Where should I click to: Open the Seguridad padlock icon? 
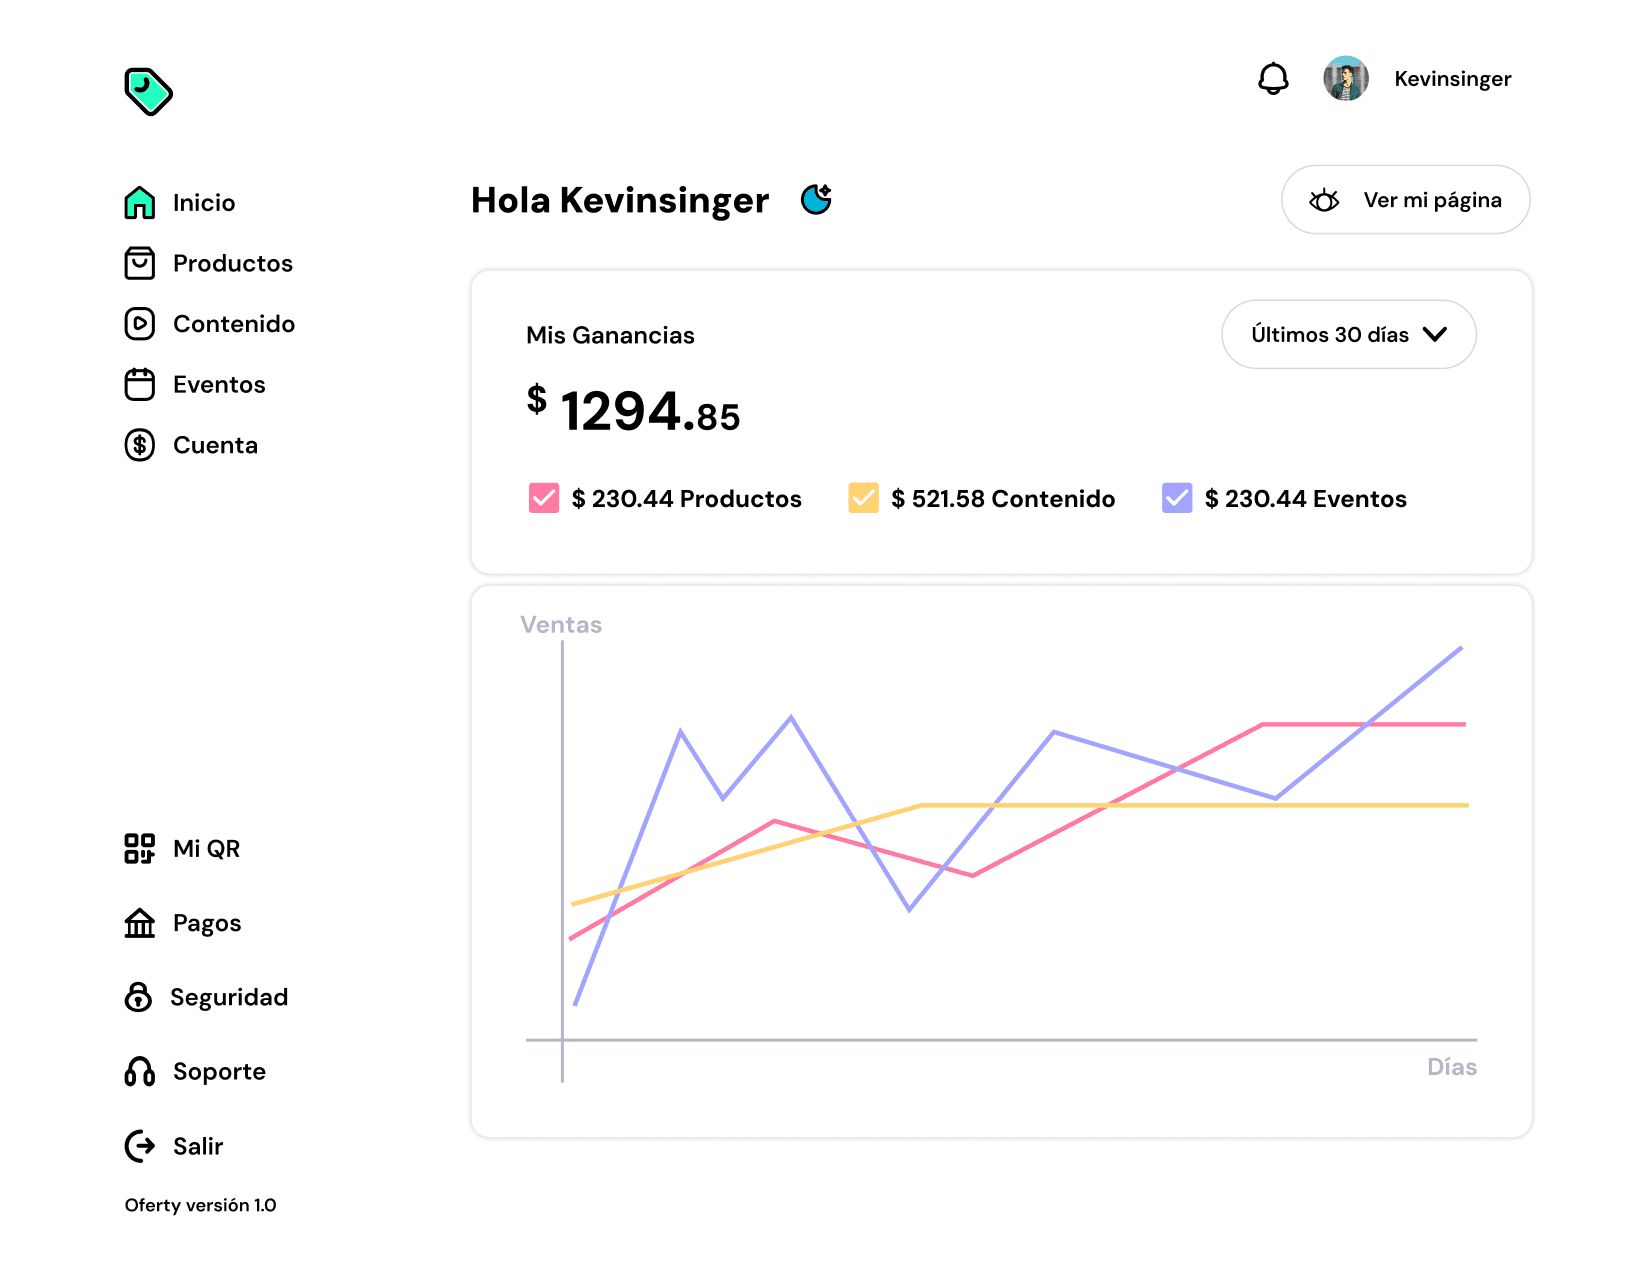click(x=138, y=997)
